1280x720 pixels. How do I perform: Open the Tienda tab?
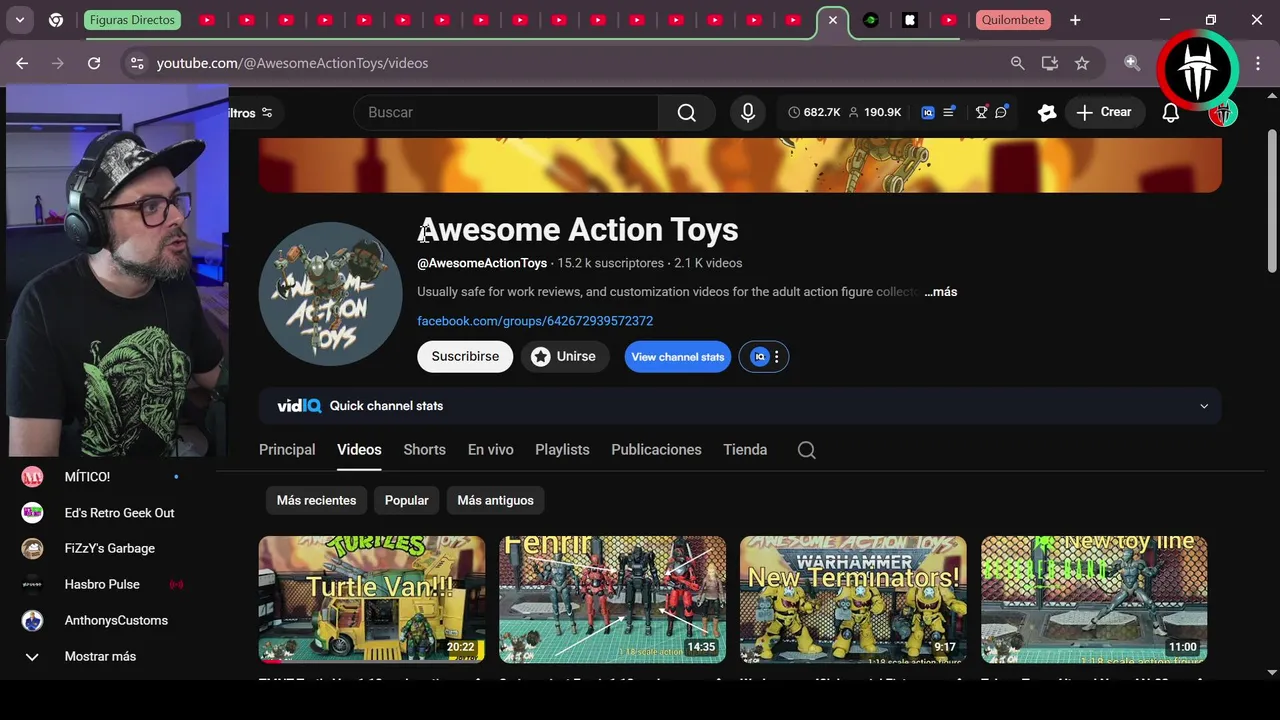click(x=745, y=450)
